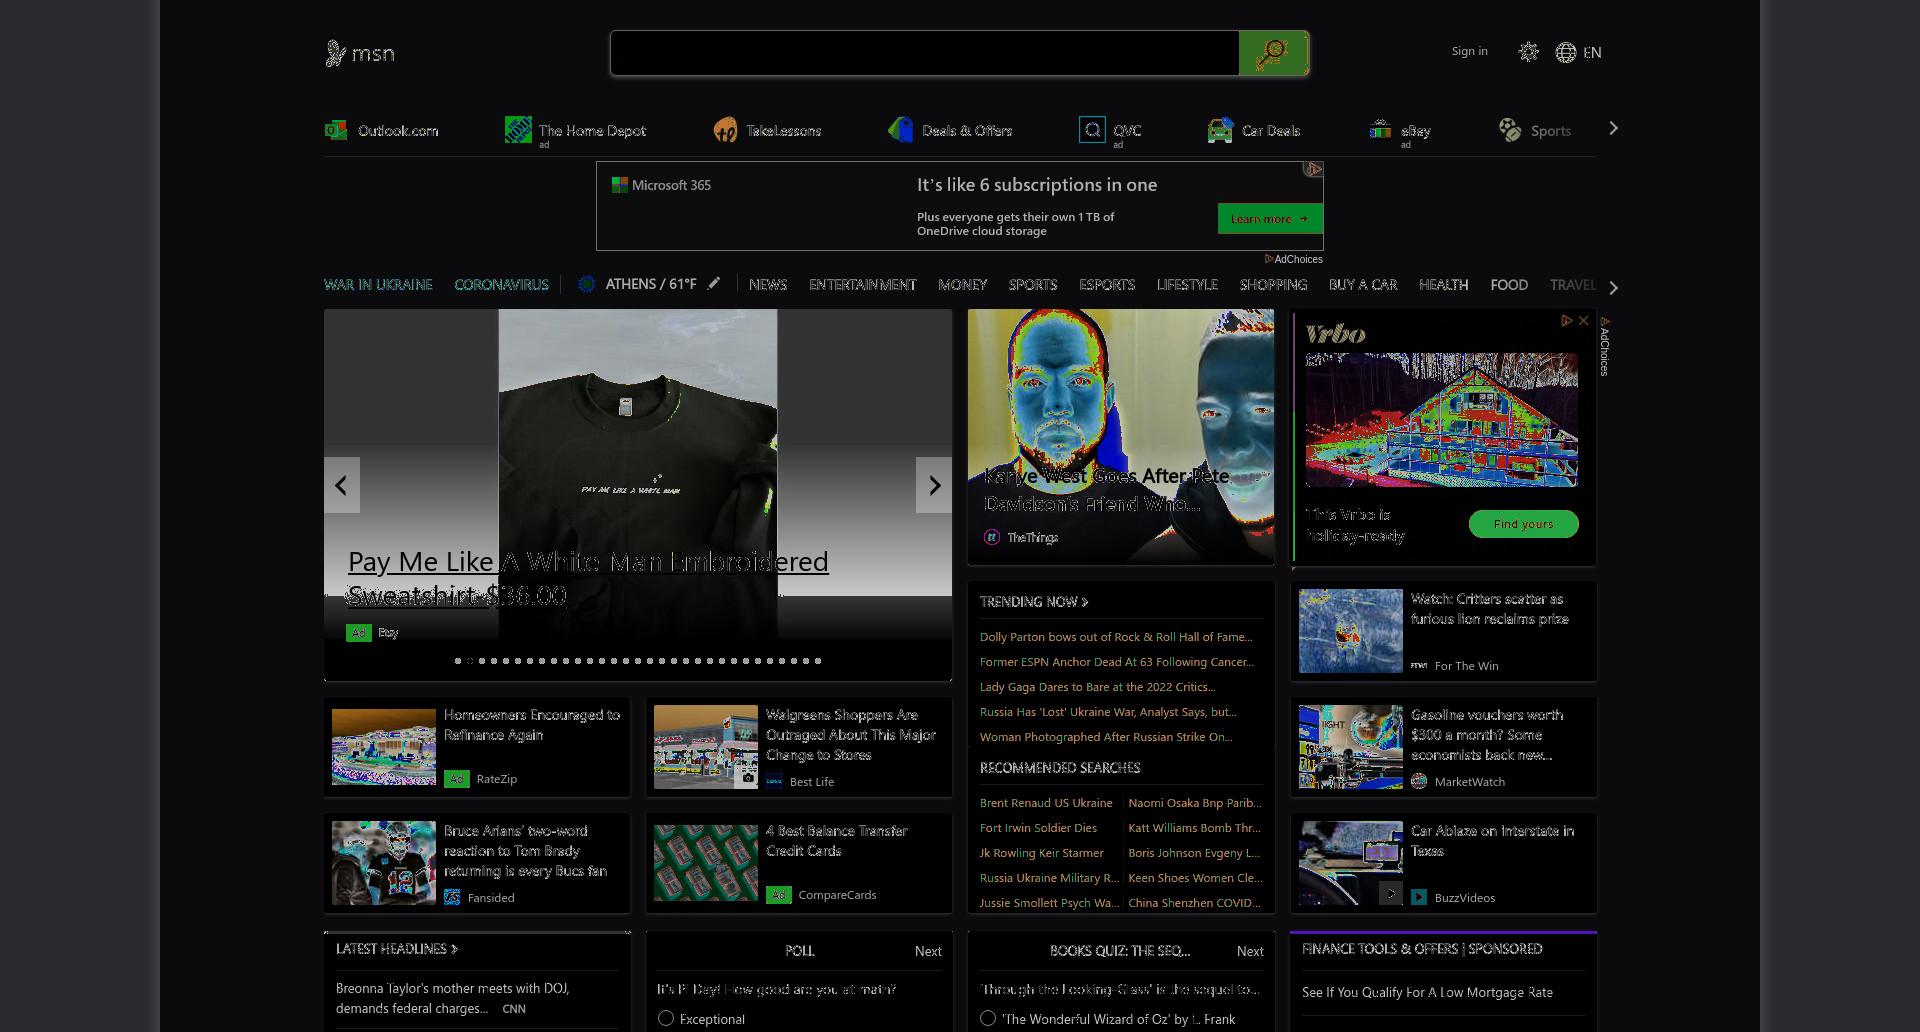Open the settings gear icon
This screenshot has width=1920, height=1032.
(x=1528, y=52)
